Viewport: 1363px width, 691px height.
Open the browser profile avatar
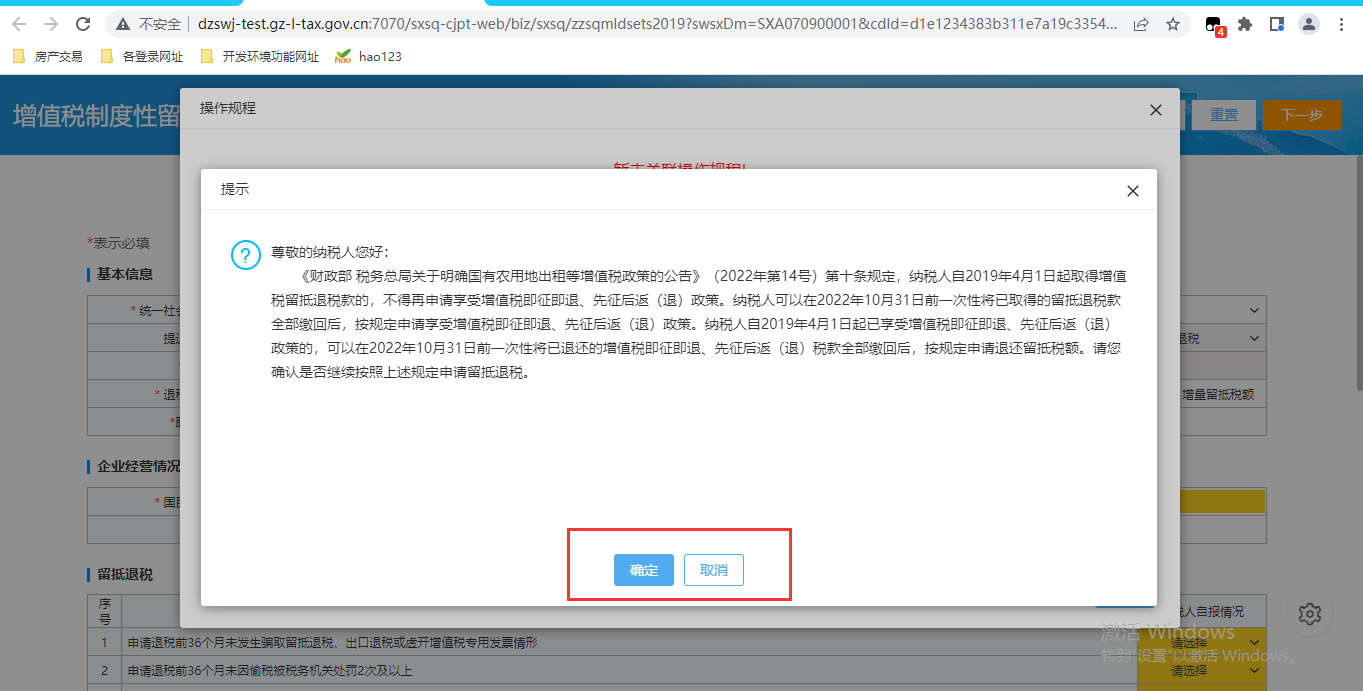1308,25
